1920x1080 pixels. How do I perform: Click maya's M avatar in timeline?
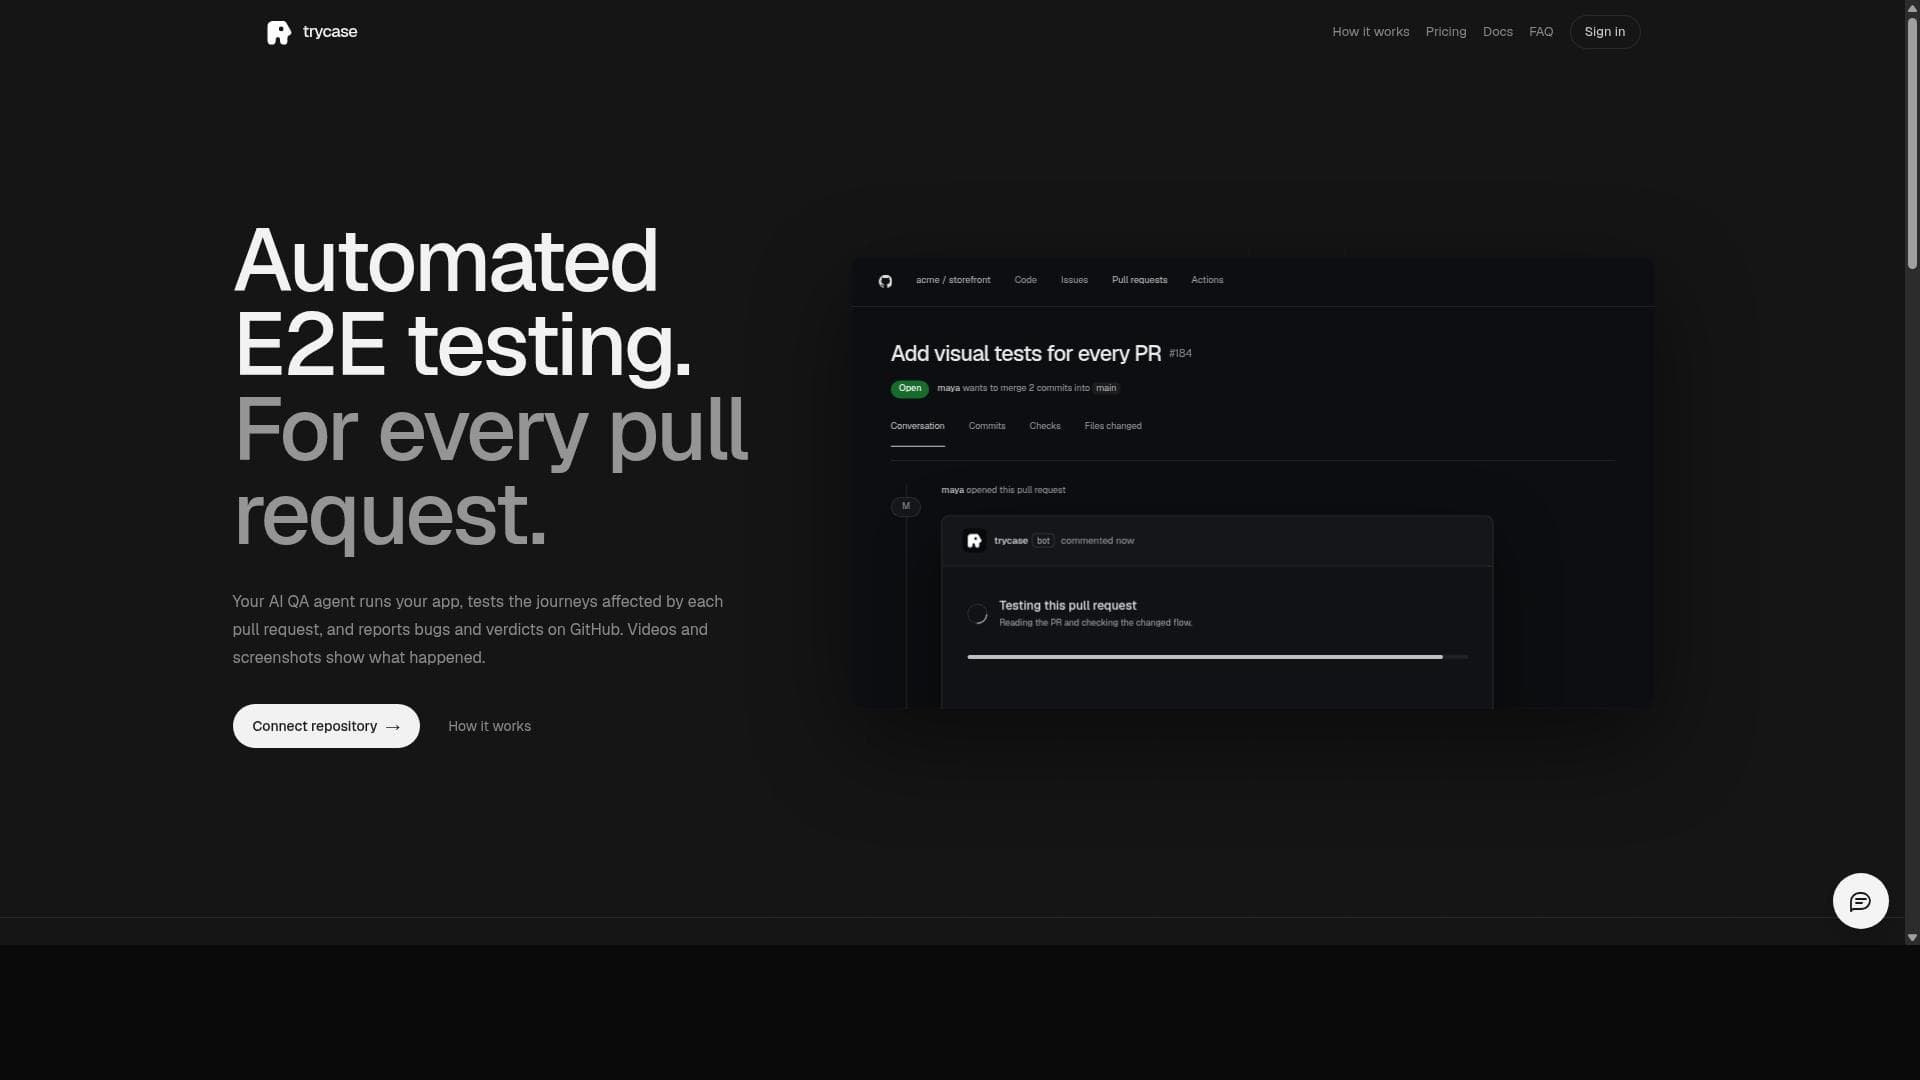pyautogui.click(x=906, y=506)
